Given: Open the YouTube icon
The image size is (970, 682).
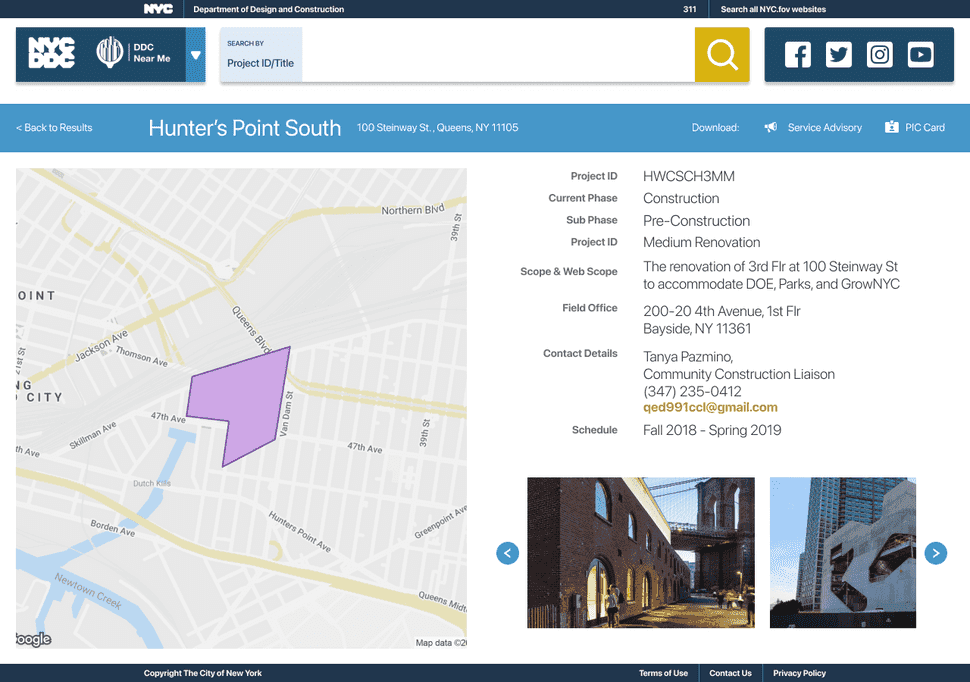Looking at the screenshot, I should 921,54.
